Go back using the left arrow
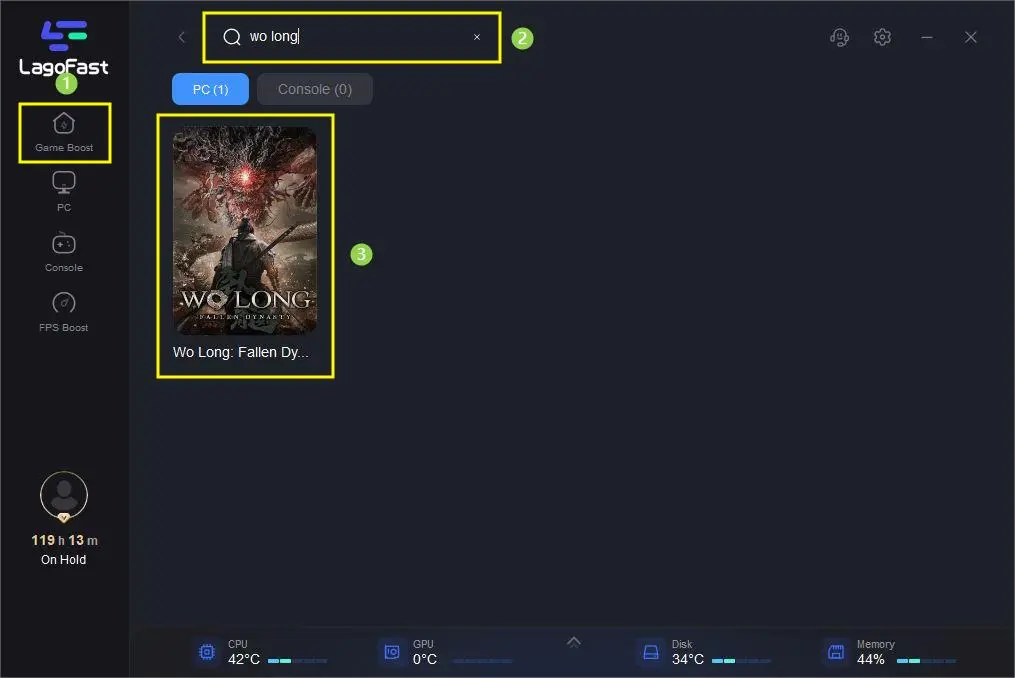 pos(182,38)
